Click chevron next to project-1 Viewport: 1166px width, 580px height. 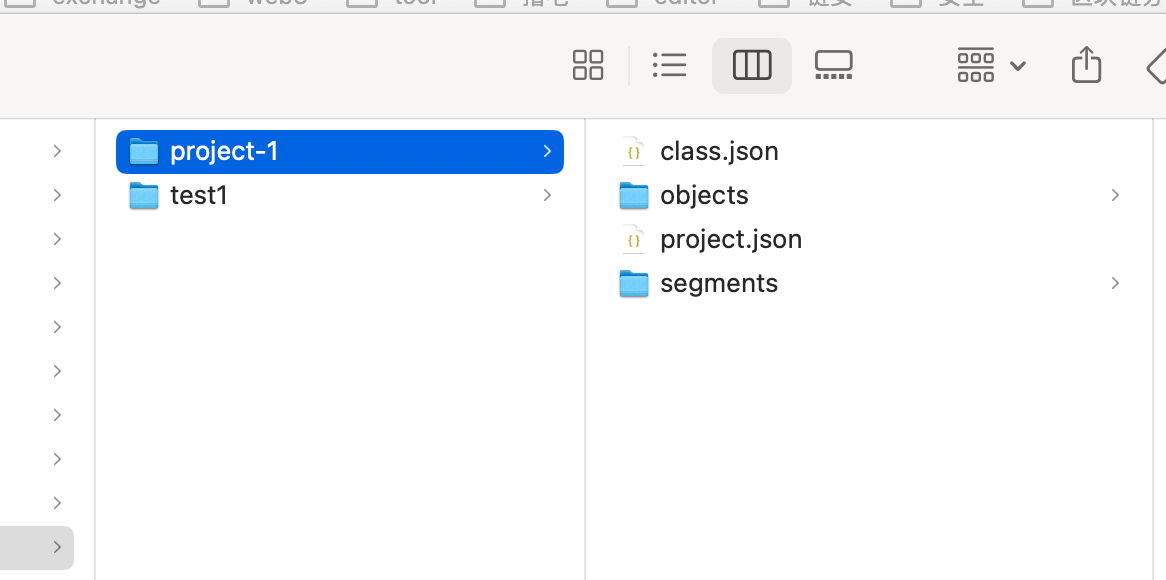coord(547,151)
